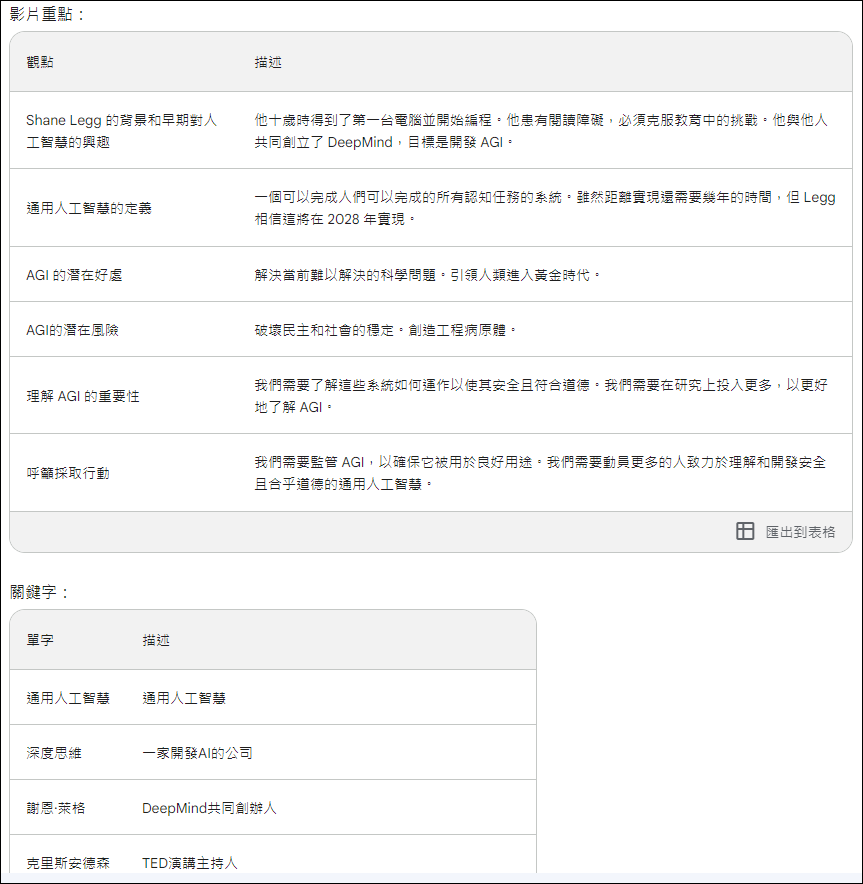Screen dimensions: 863x884
Task: Click the 克里斯安德森 keyword cell
Action: pos(68,863)
